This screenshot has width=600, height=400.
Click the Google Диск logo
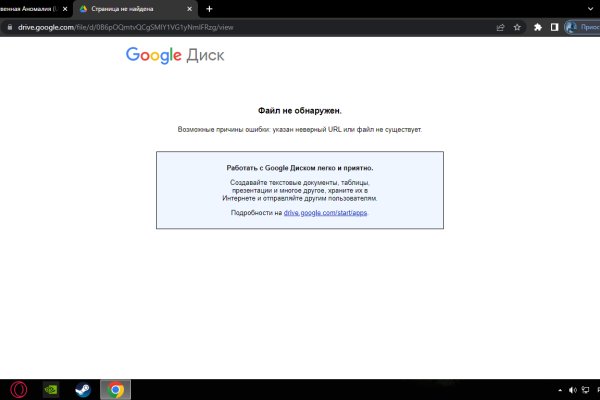(x=175, y=55)
